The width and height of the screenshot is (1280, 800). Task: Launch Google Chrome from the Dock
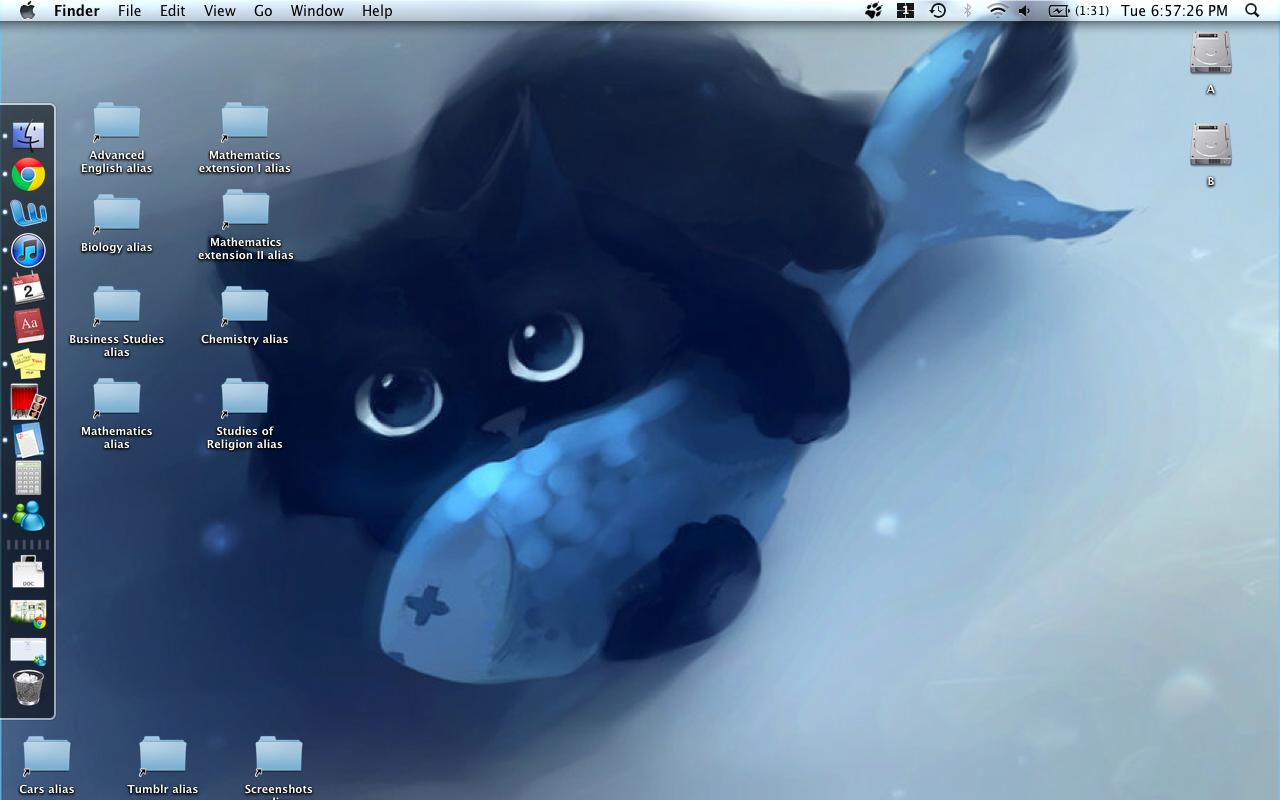28,175
